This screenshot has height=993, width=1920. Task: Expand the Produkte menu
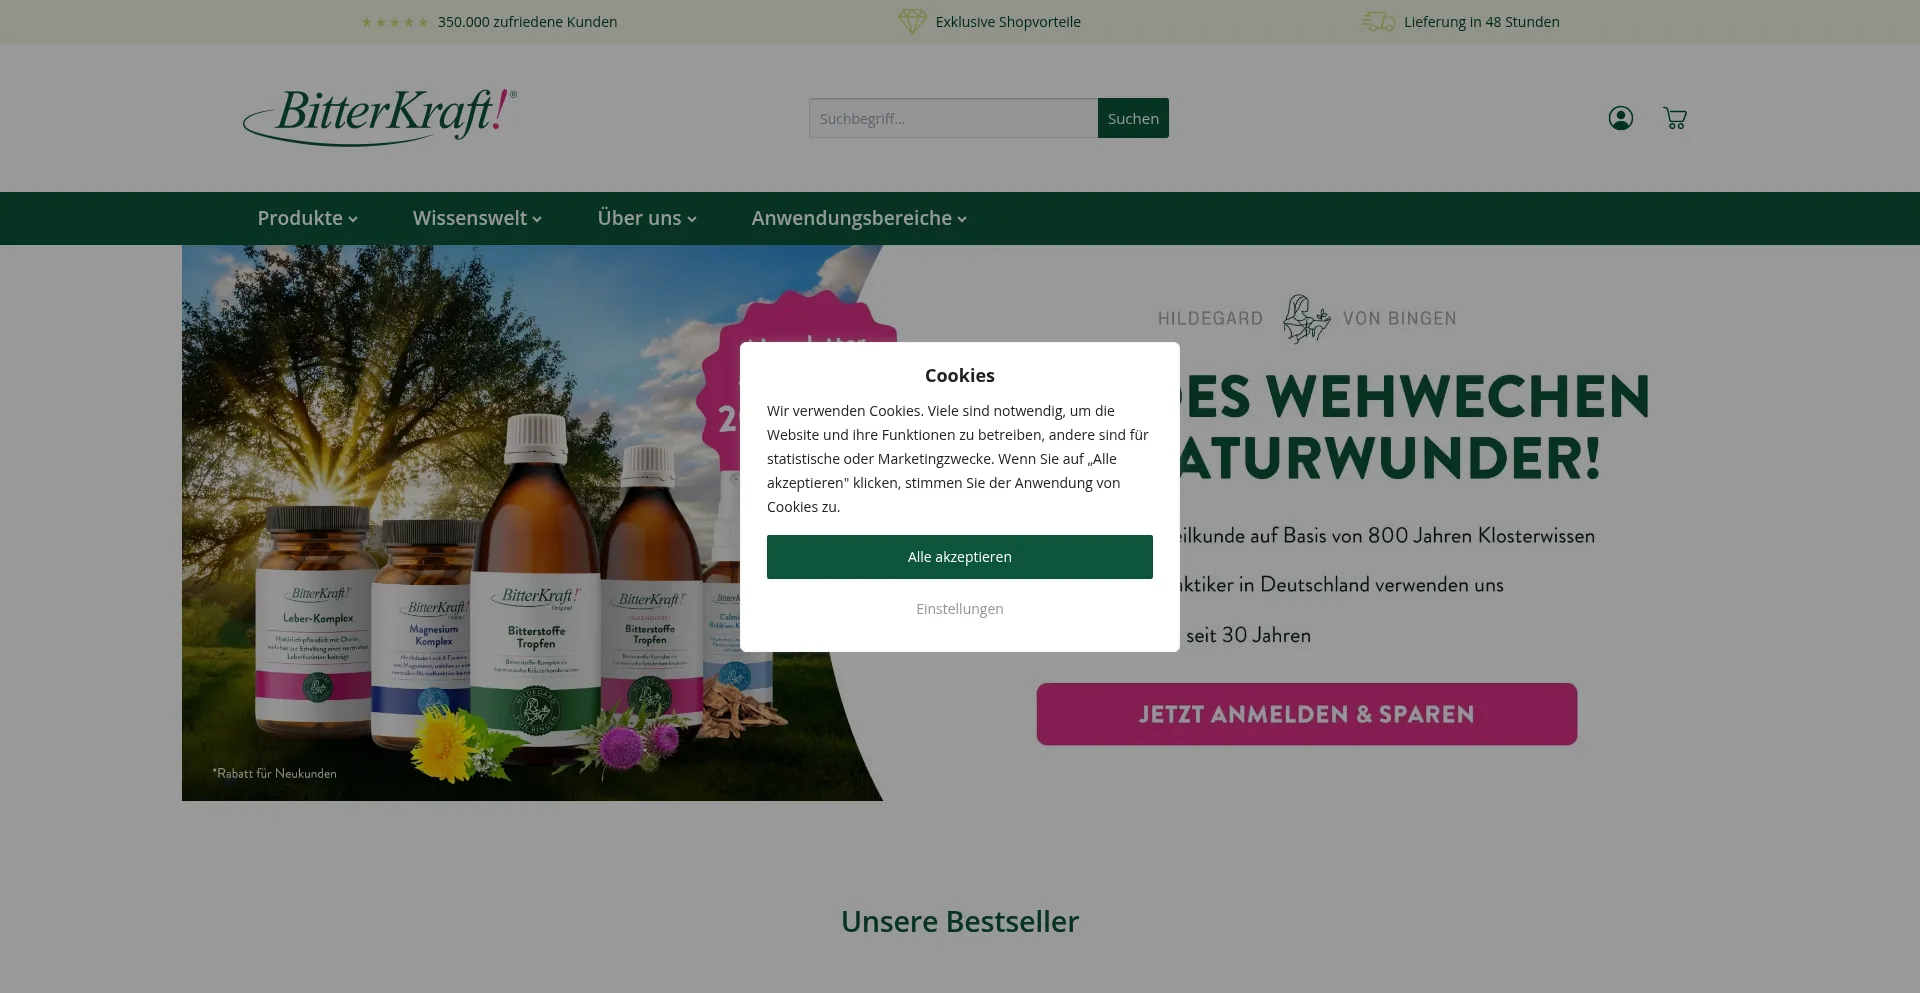(307, 218)
